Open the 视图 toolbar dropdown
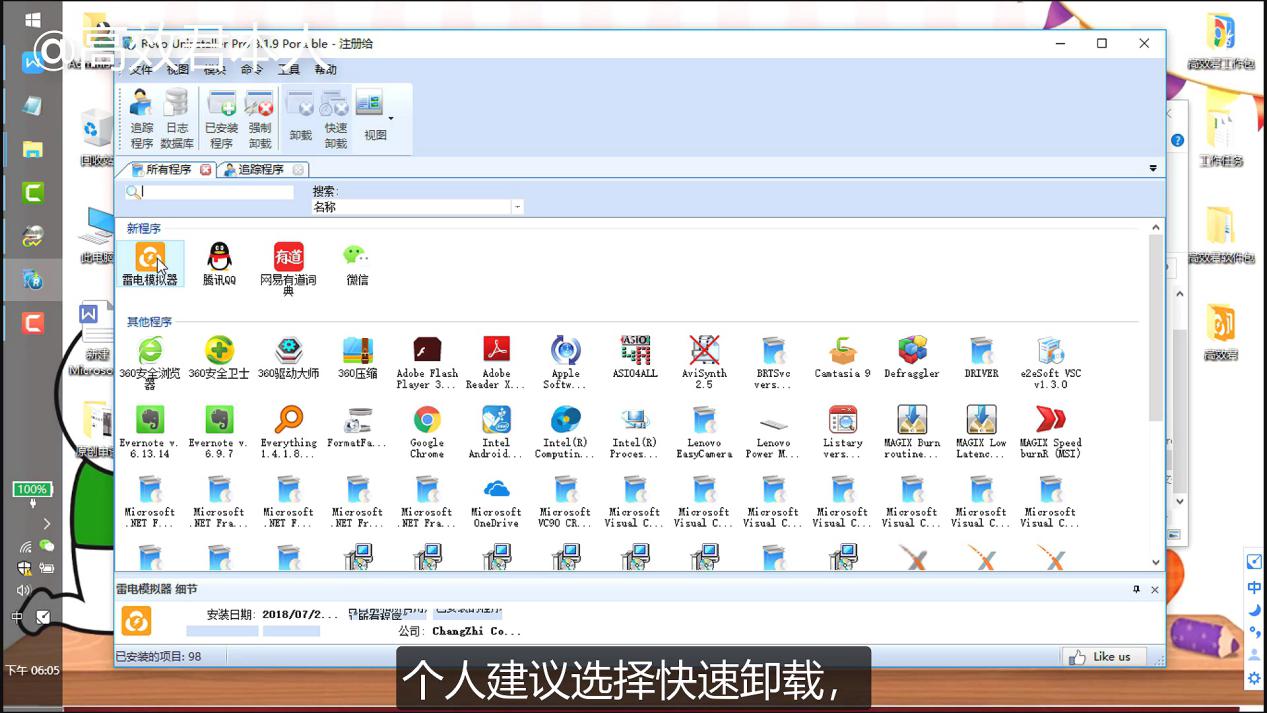 375,119
